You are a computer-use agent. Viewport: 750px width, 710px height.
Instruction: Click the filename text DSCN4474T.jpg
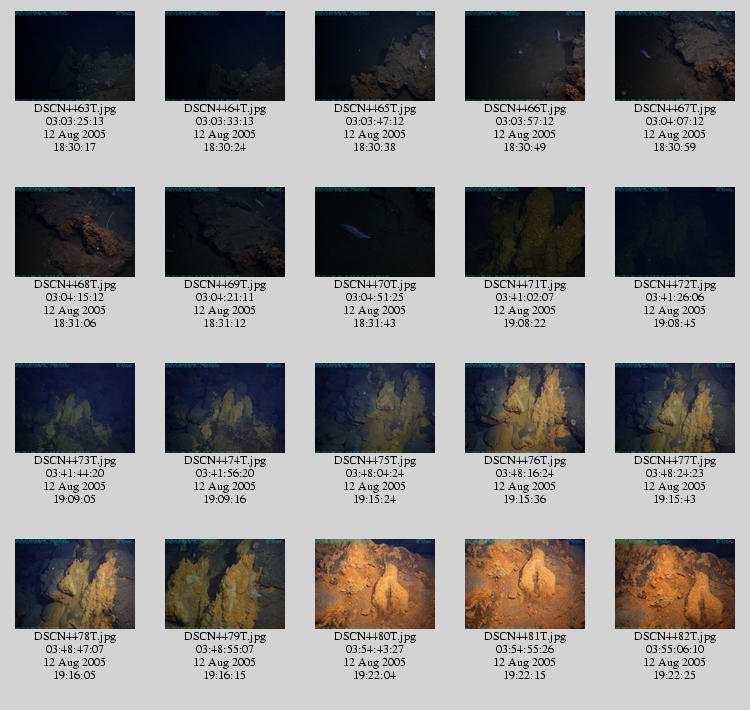click(225, 461)
